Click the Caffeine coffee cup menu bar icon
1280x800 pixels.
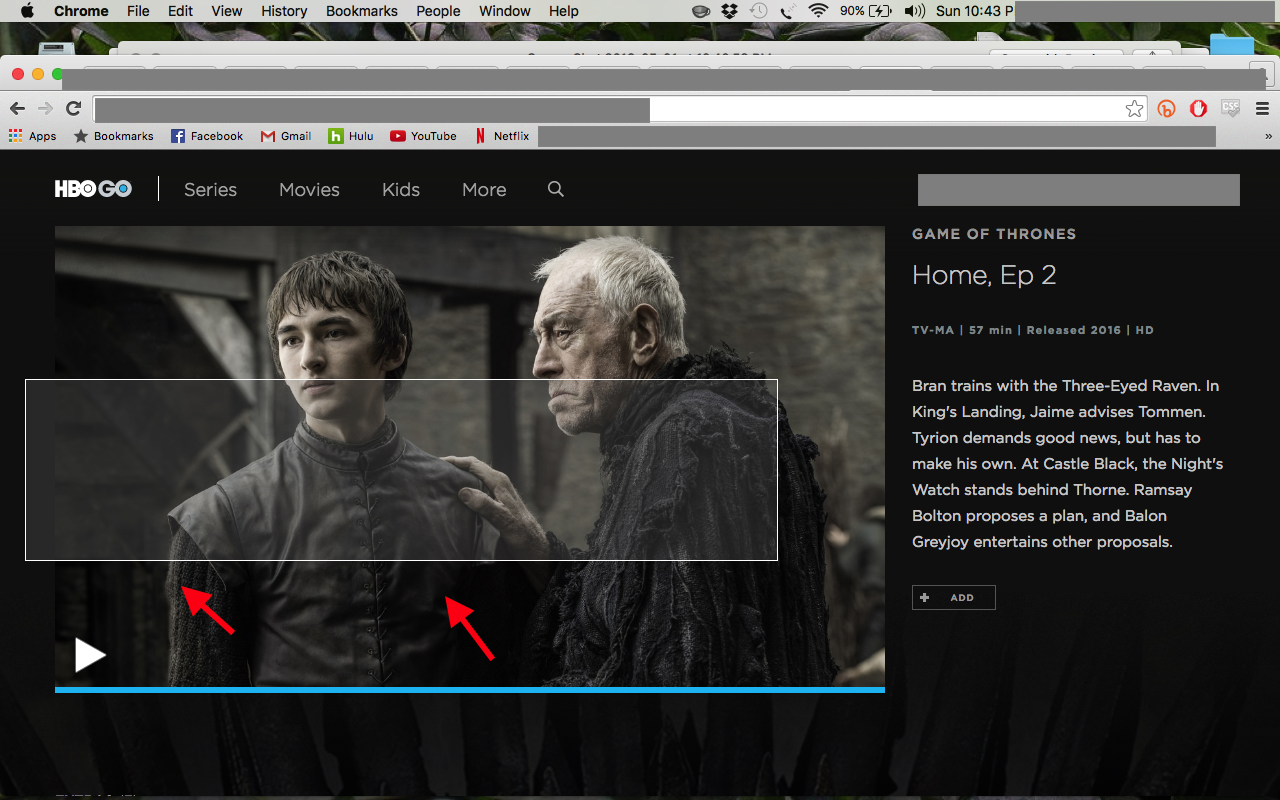(x=702, y=11)
